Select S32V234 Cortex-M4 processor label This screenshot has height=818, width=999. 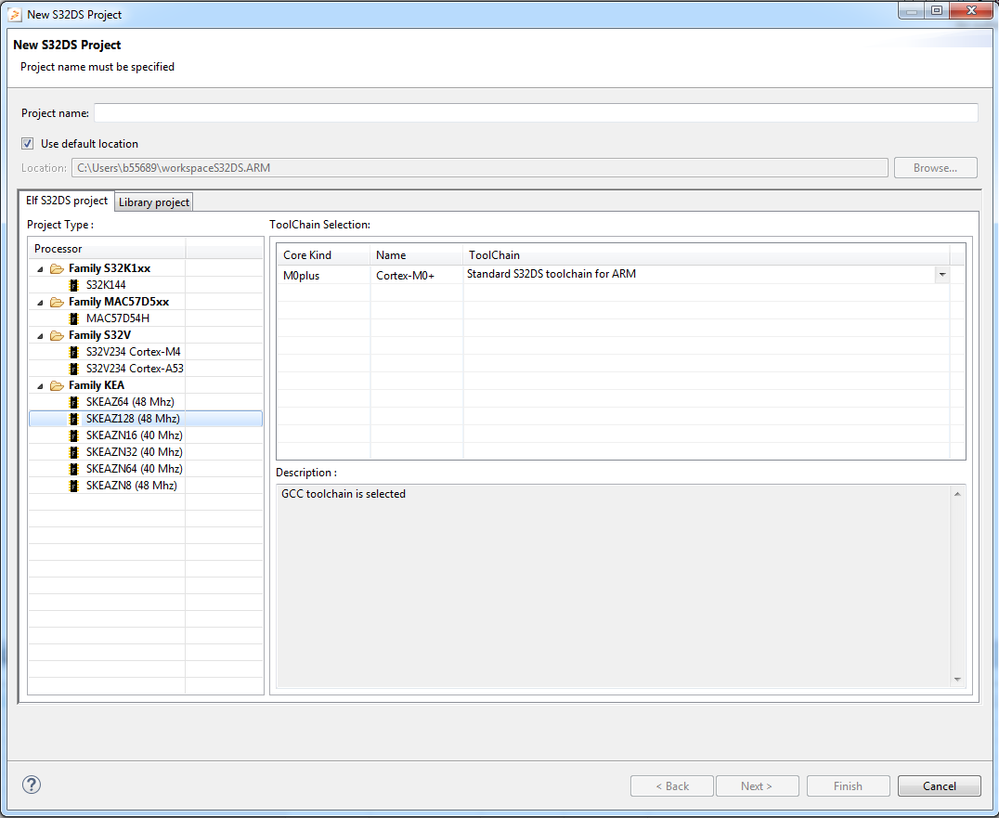click(133, 352)
